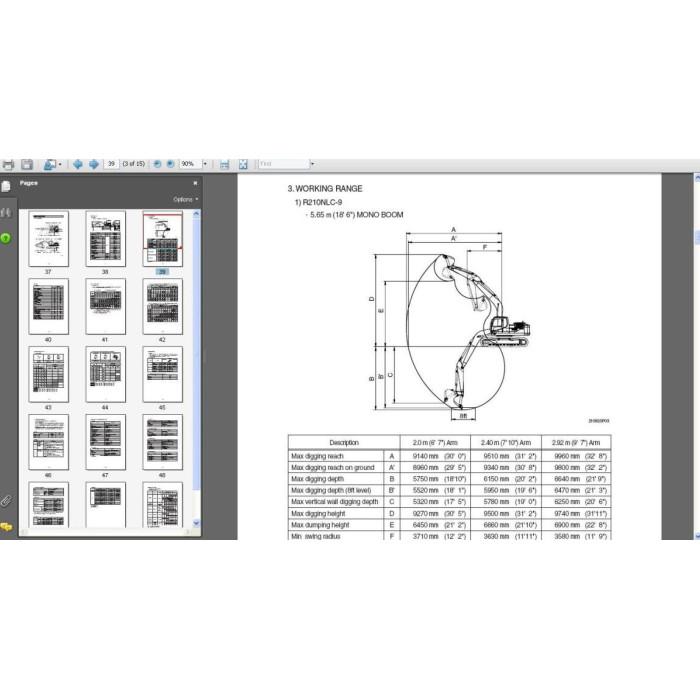700x700 pixels.
Task: Open the Find box dropdown arrow
Action: point(312,164)
